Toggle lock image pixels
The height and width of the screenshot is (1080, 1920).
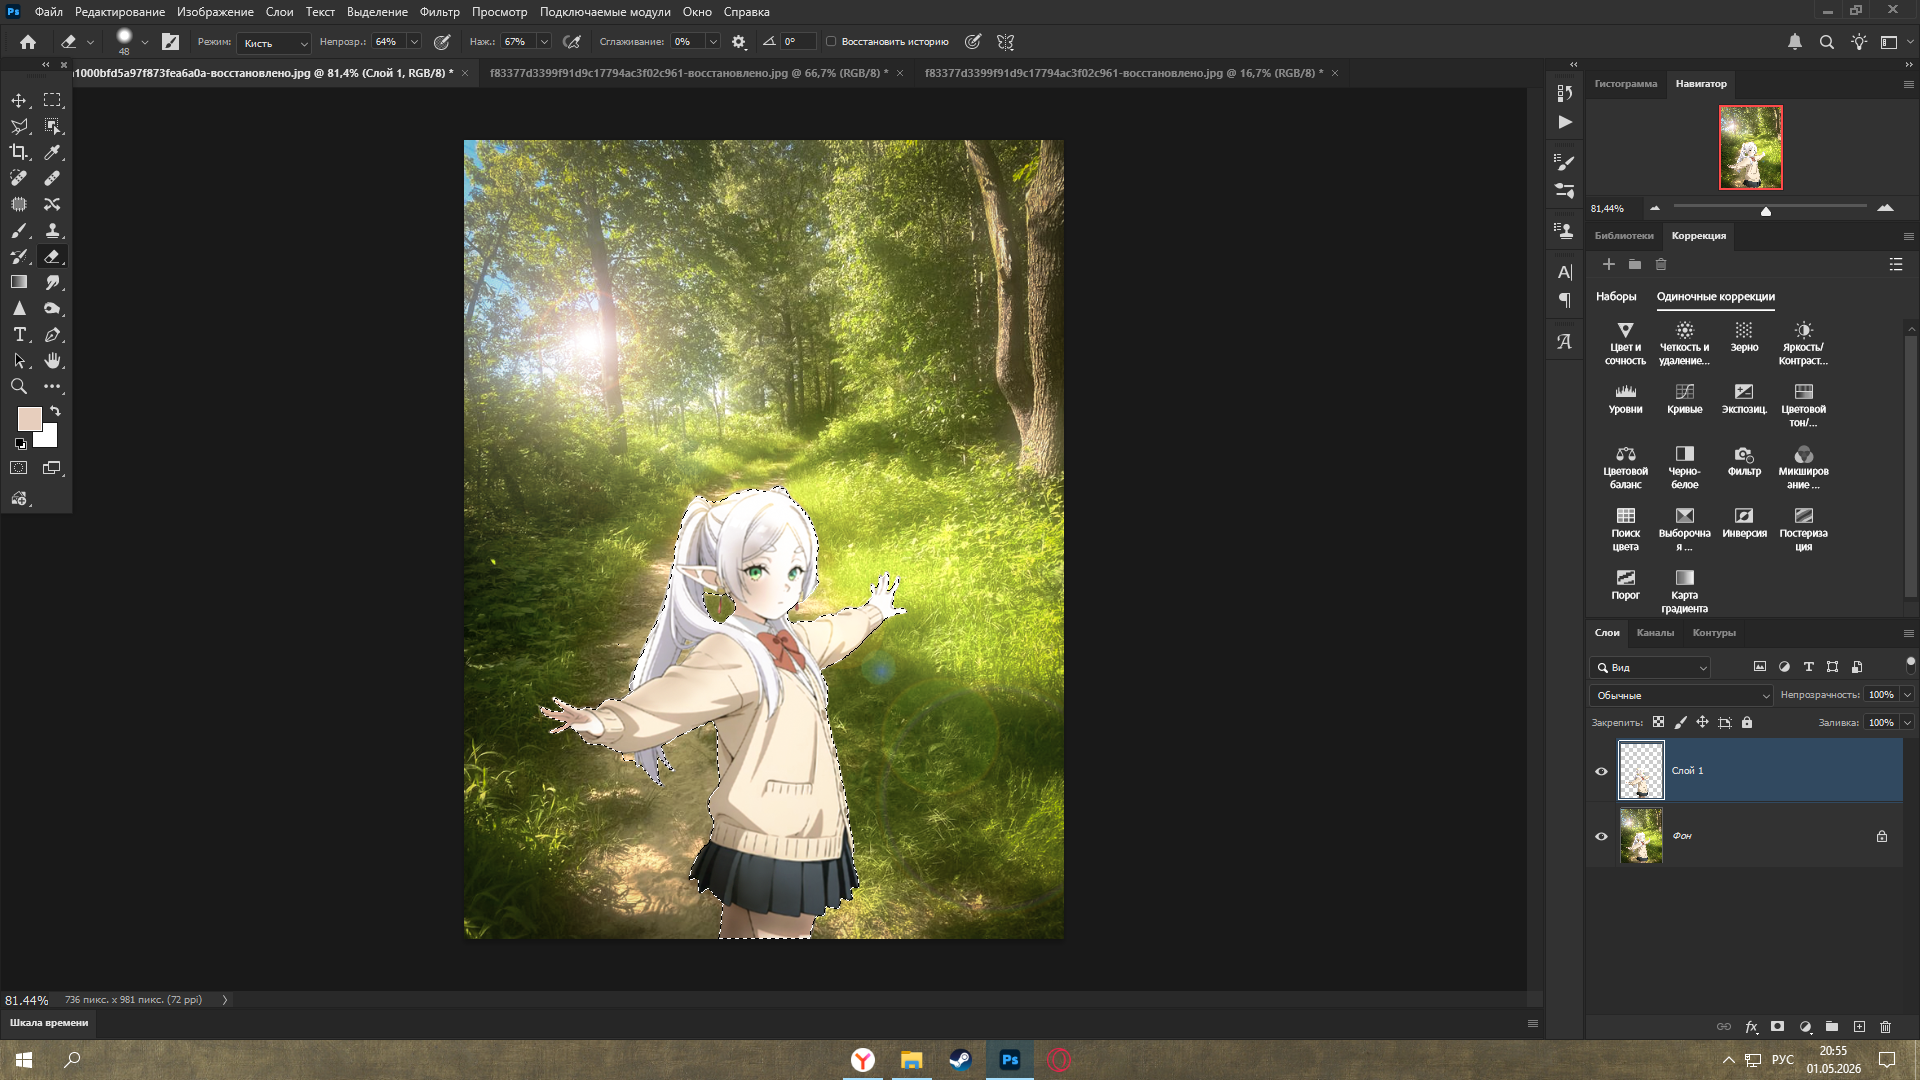[1680, 722]
